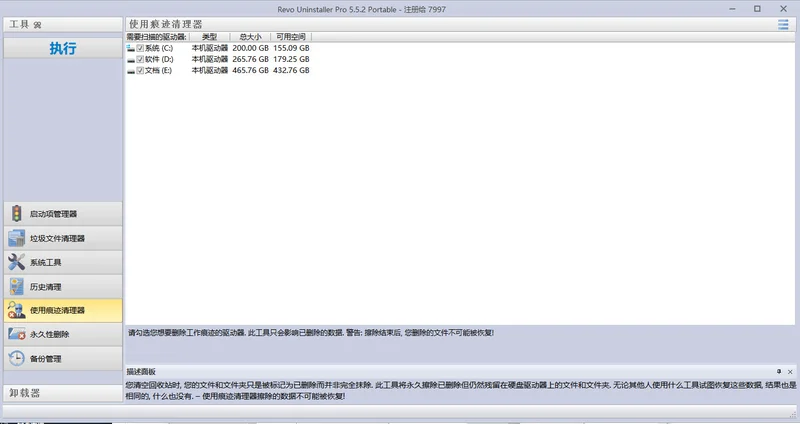Click the 备份管理 clock icon
Screen dimensions: 800x424
coord(17,358)
